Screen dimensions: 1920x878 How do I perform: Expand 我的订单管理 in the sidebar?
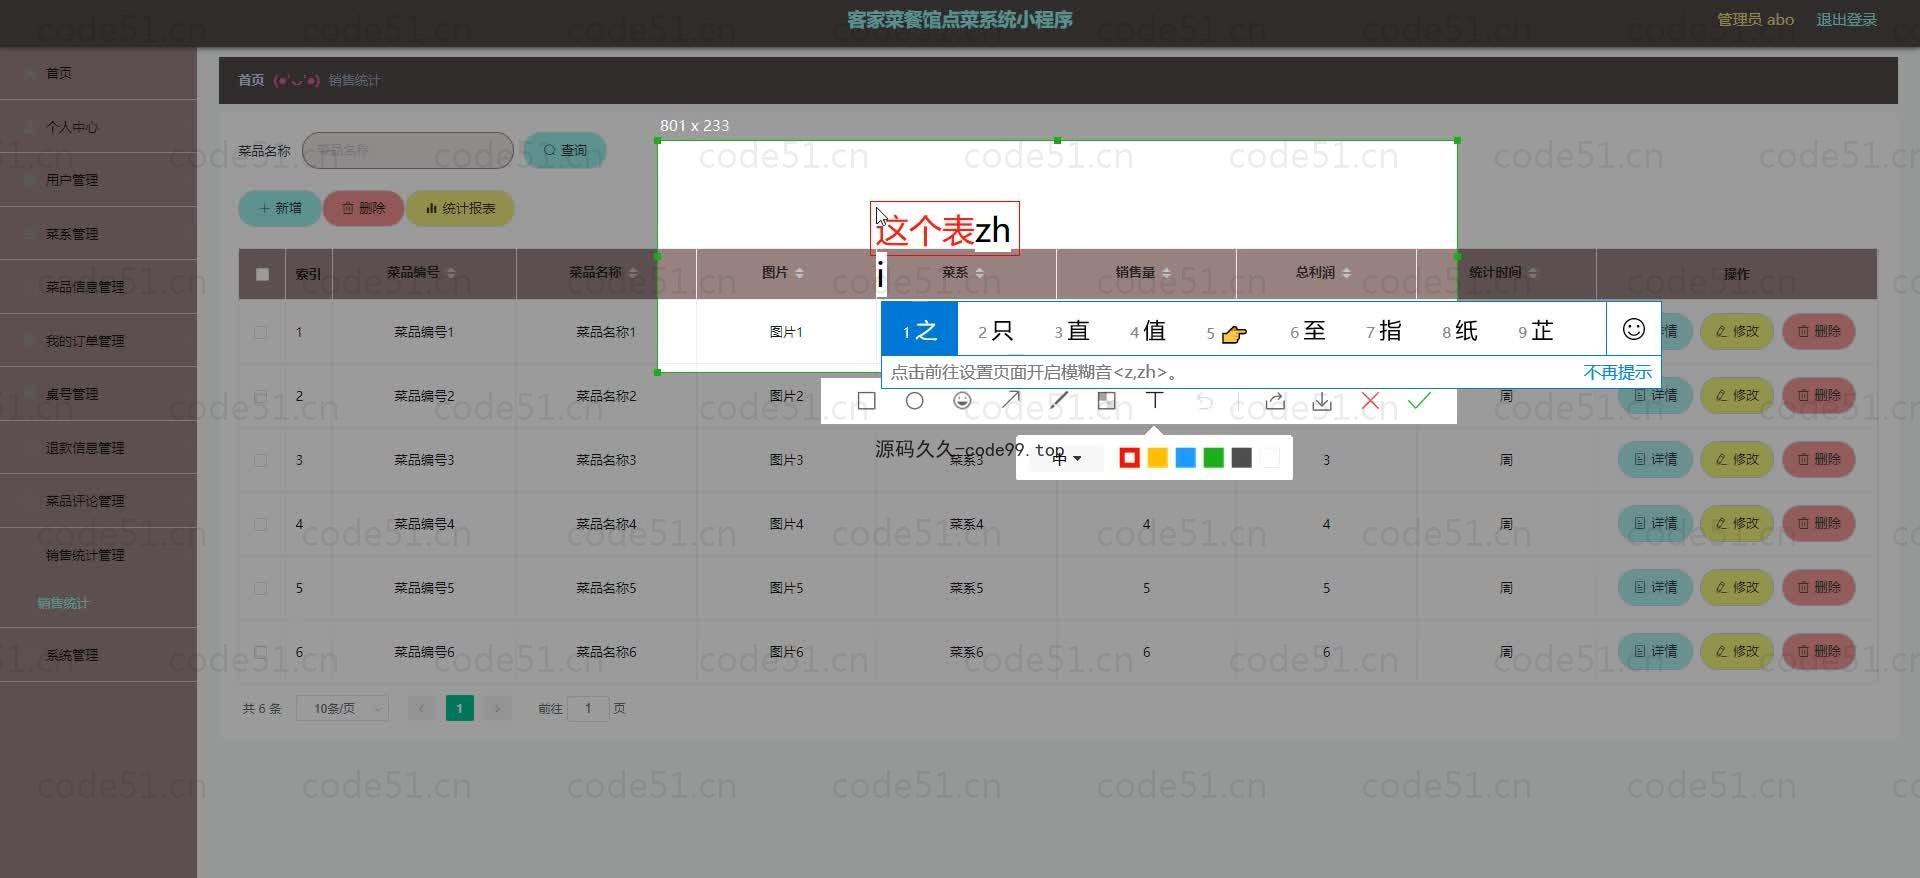98,341
